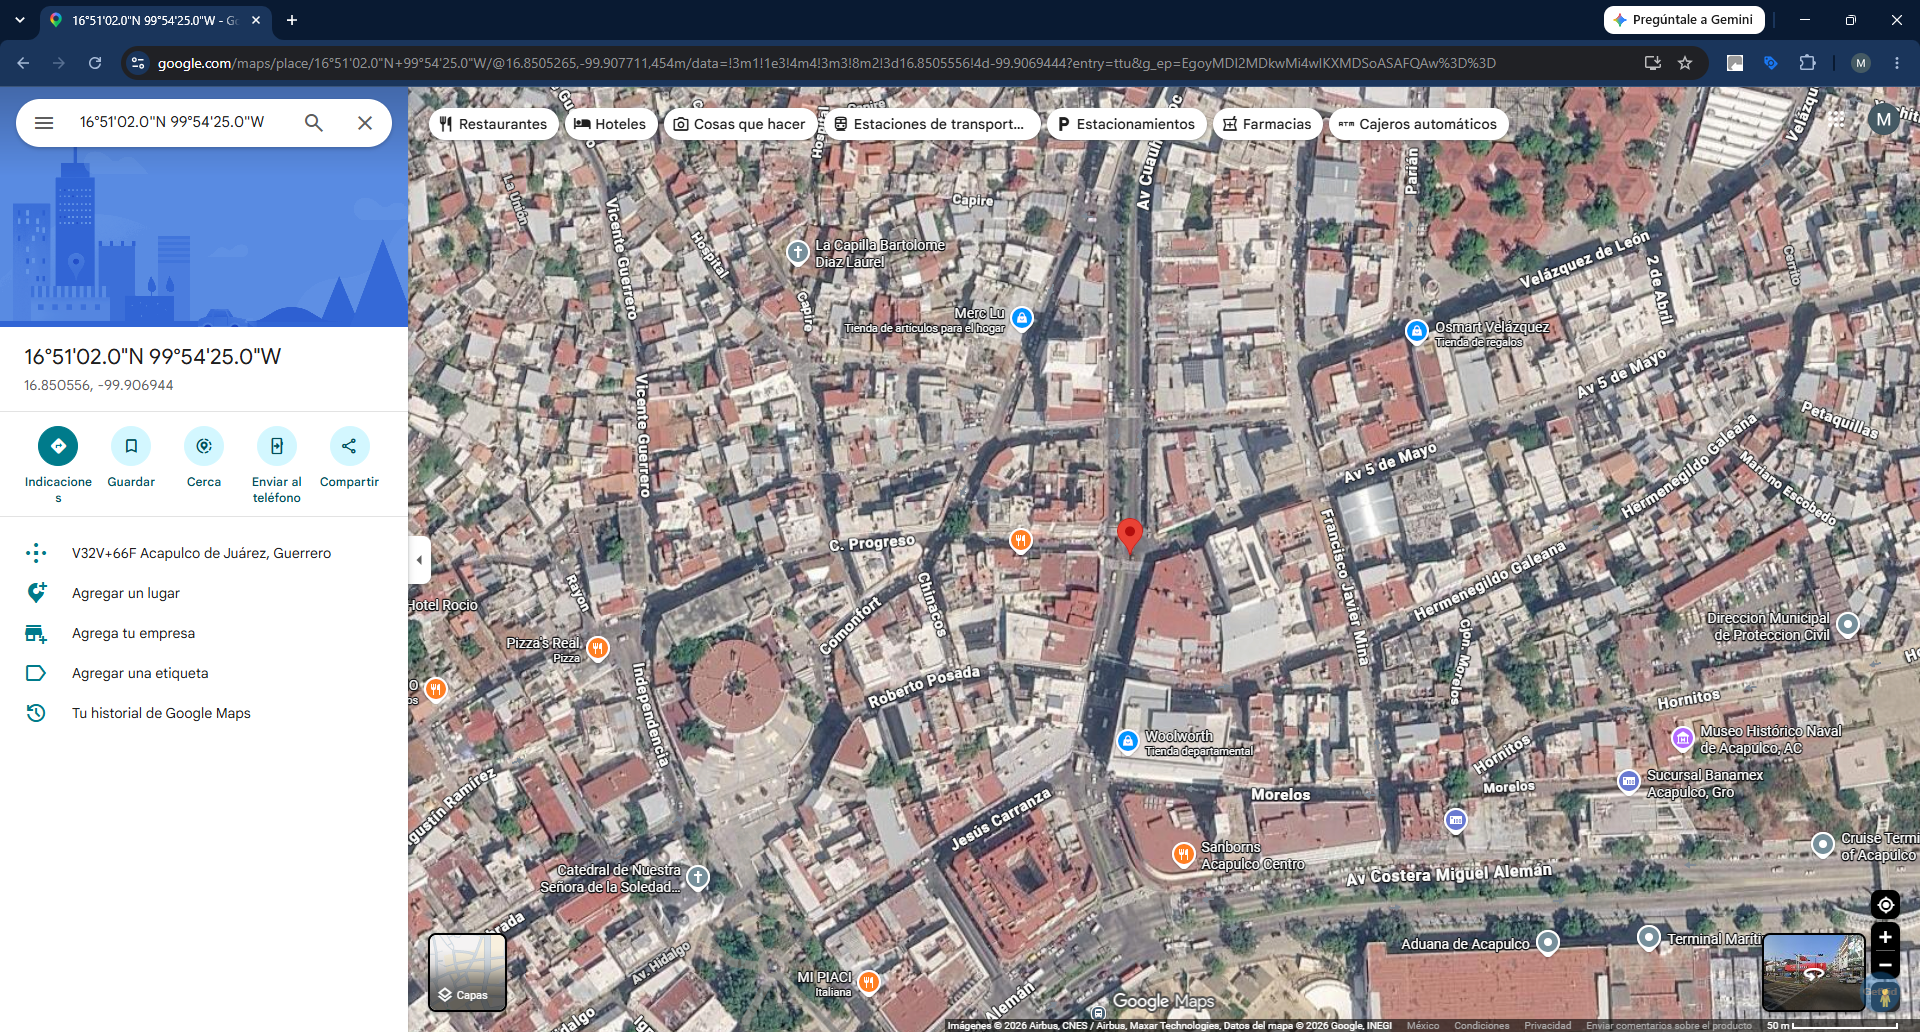This screenshot has width=1920, height=1032.
Task: Click the Condiciones footer link
Action: pyautogui.click(x=1482, y=1025)
